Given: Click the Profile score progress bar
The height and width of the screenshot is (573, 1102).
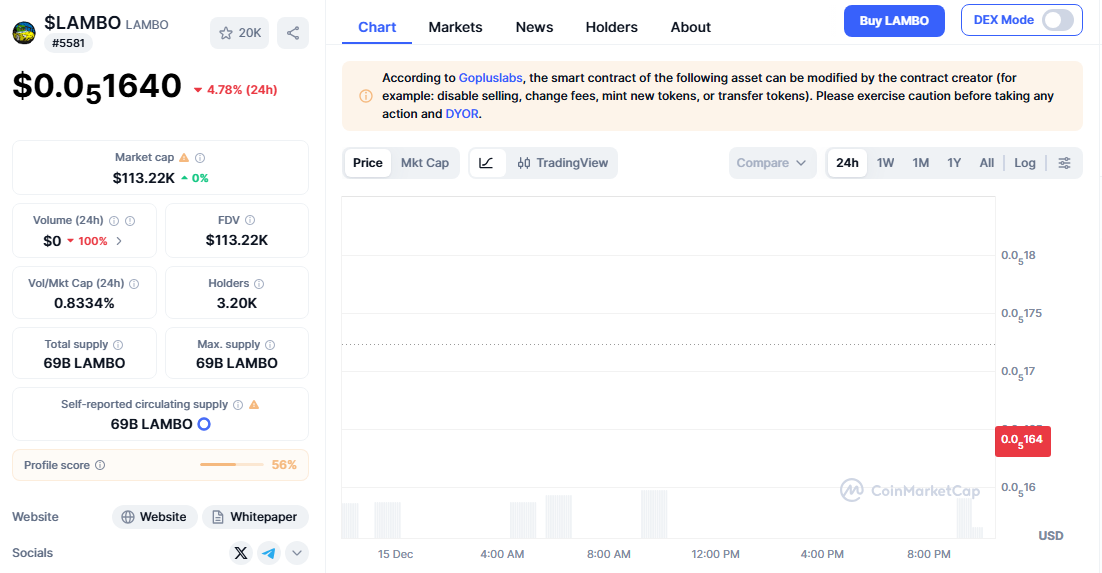Looking at the screenshot, I should pyautogui.click(x=230, y=465).
